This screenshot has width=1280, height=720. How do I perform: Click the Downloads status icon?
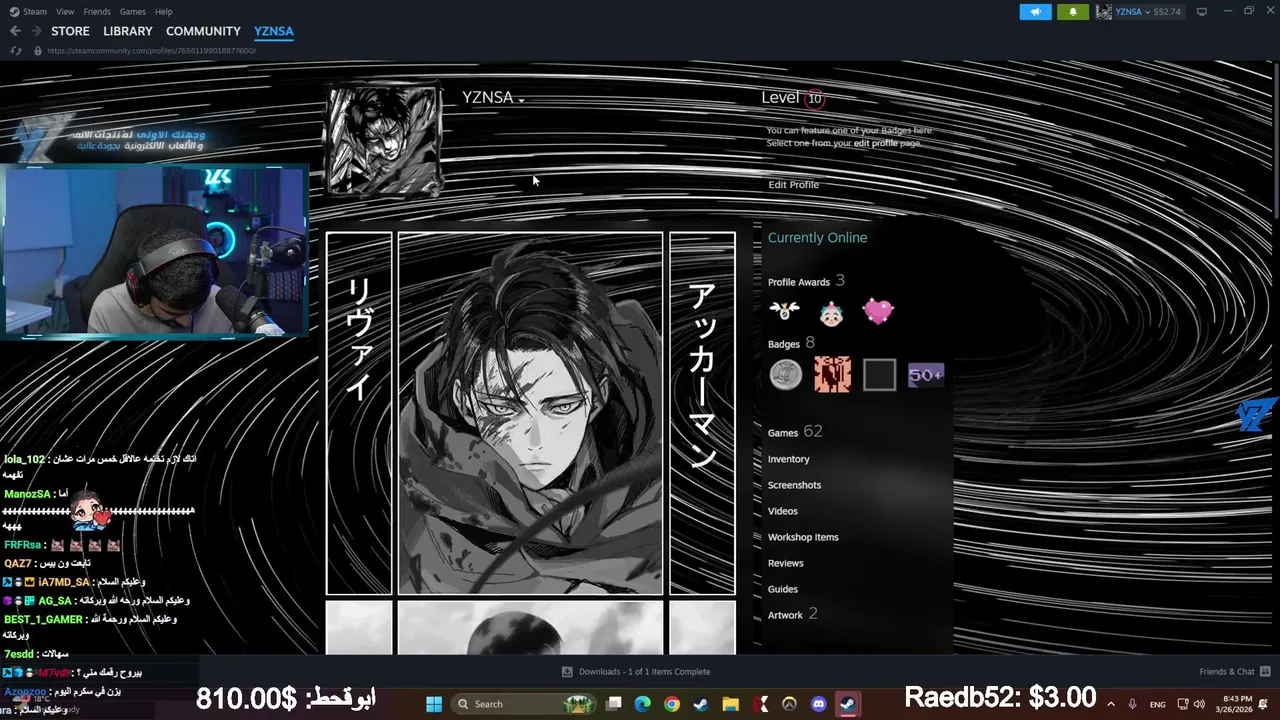567,672
